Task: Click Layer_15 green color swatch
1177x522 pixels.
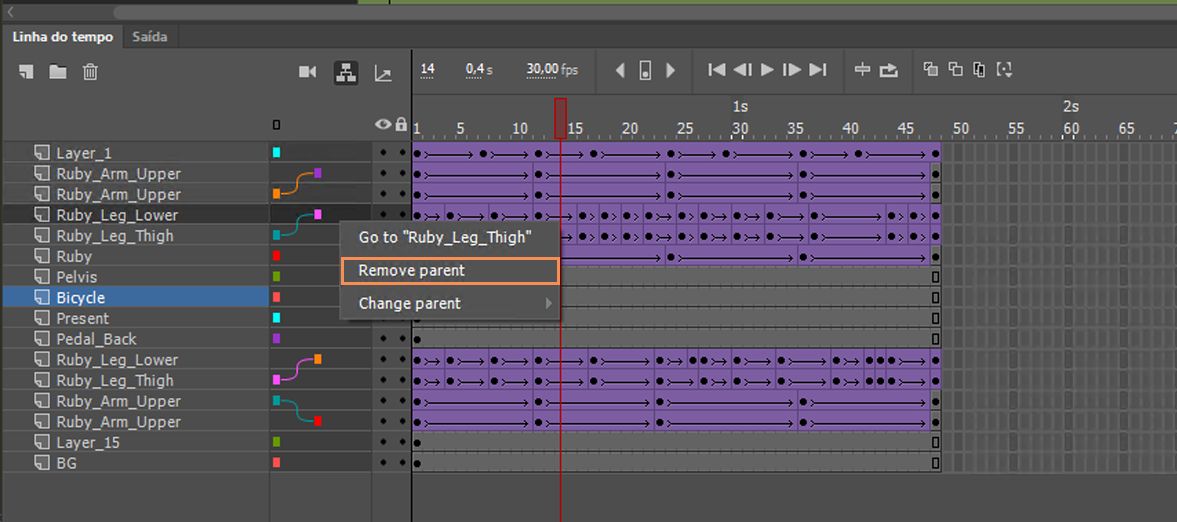Action: (276, 442)
